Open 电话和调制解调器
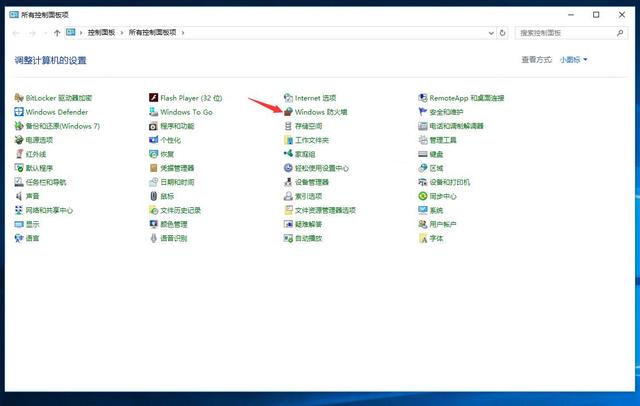The width and height of the screenshot is (640, 406). 451,126
